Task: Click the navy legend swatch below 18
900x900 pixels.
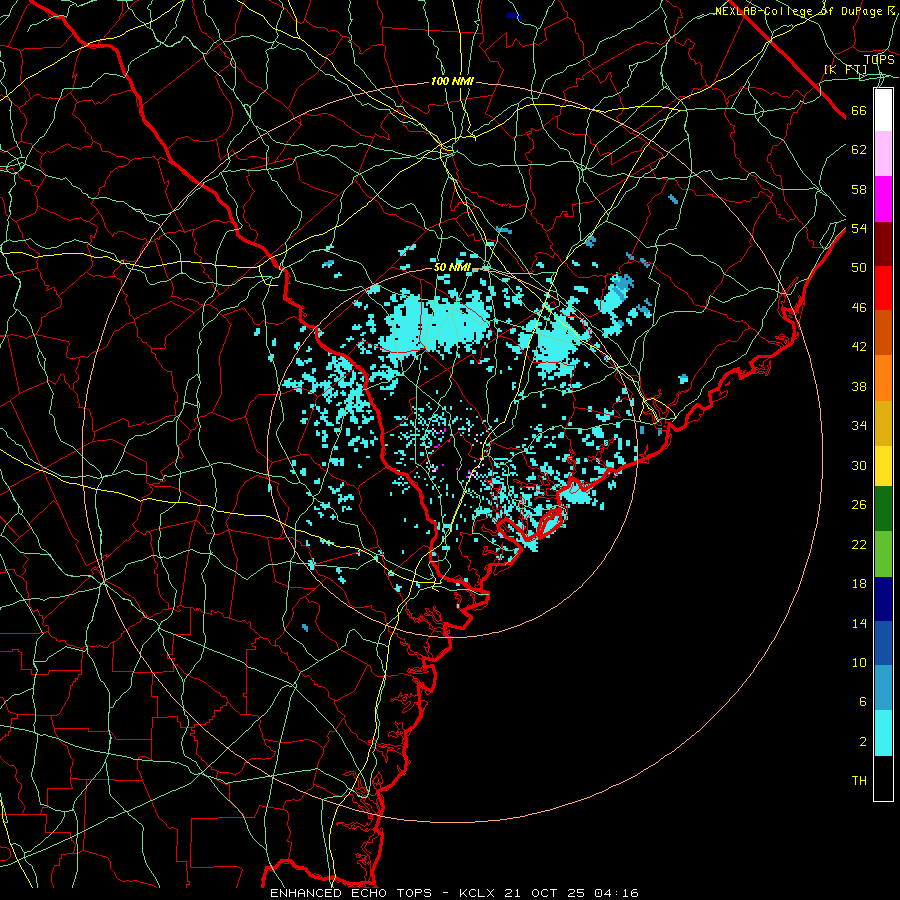Action: (883, 599)
